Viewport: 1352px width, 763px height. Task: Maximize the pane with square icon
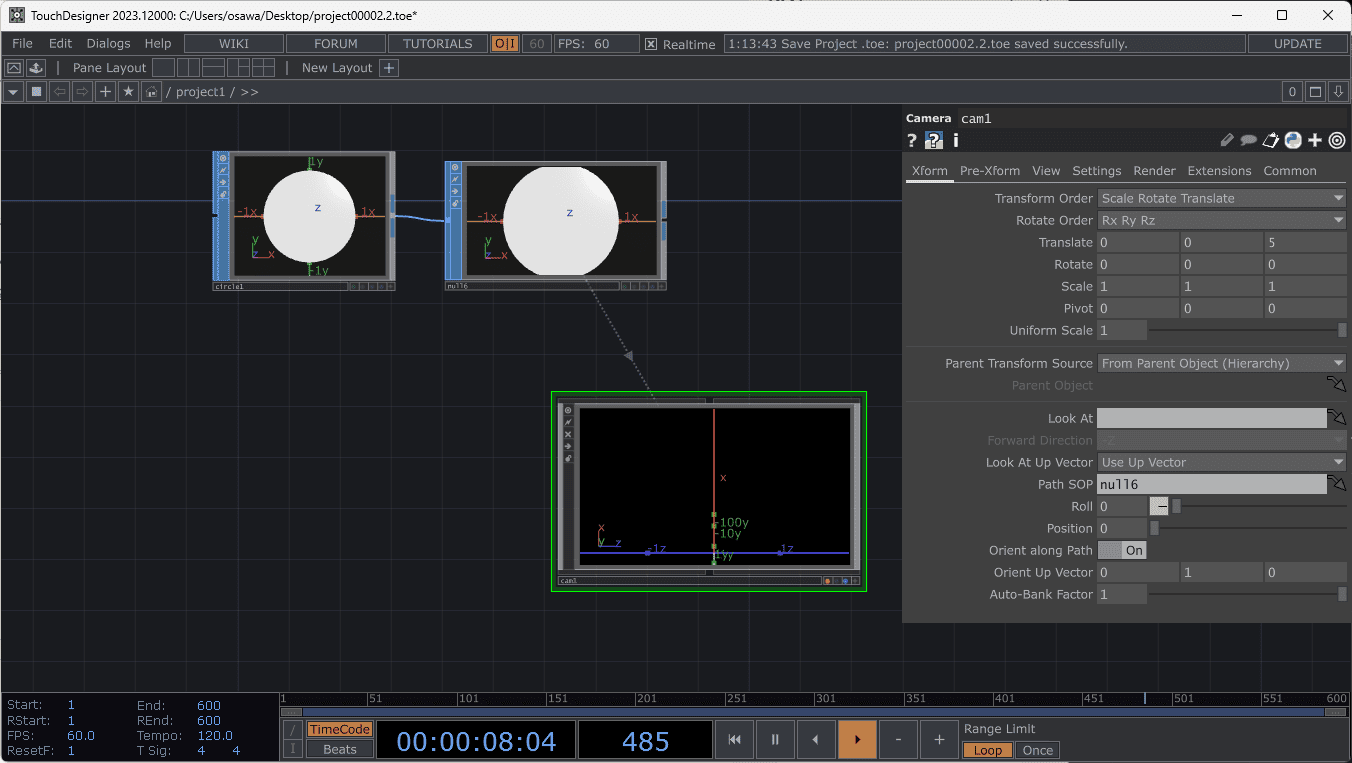(x=1316, y=92)
